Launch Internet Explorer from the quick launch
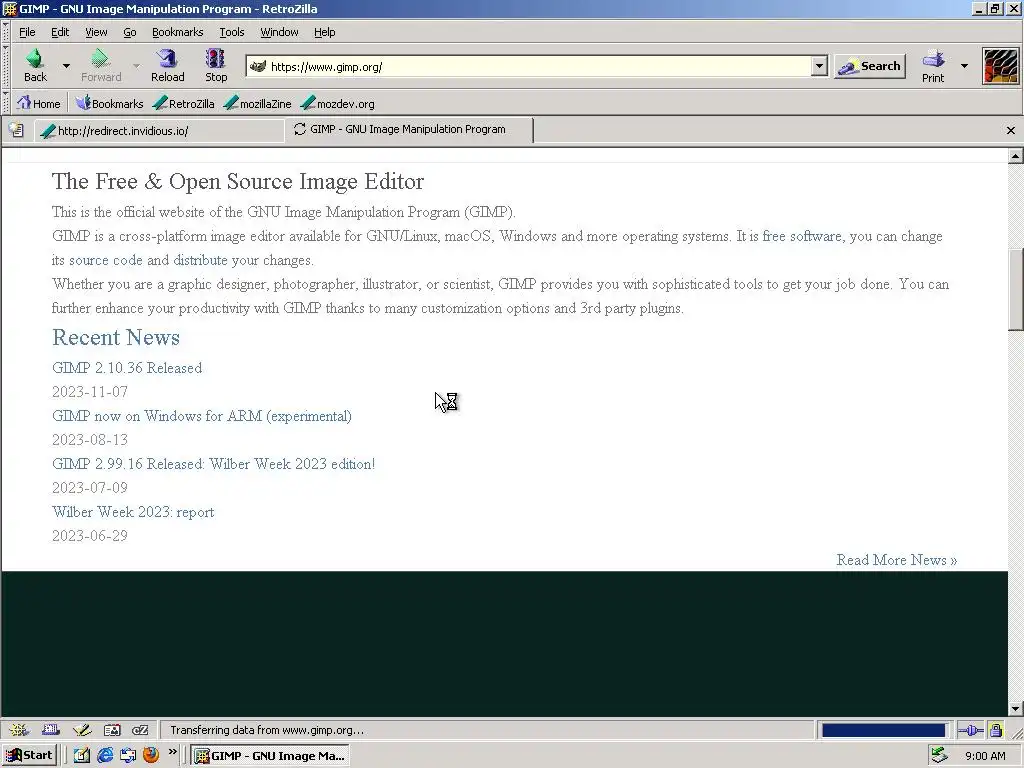This screenshot has height=768, width=1024. (x=104, y=756)
